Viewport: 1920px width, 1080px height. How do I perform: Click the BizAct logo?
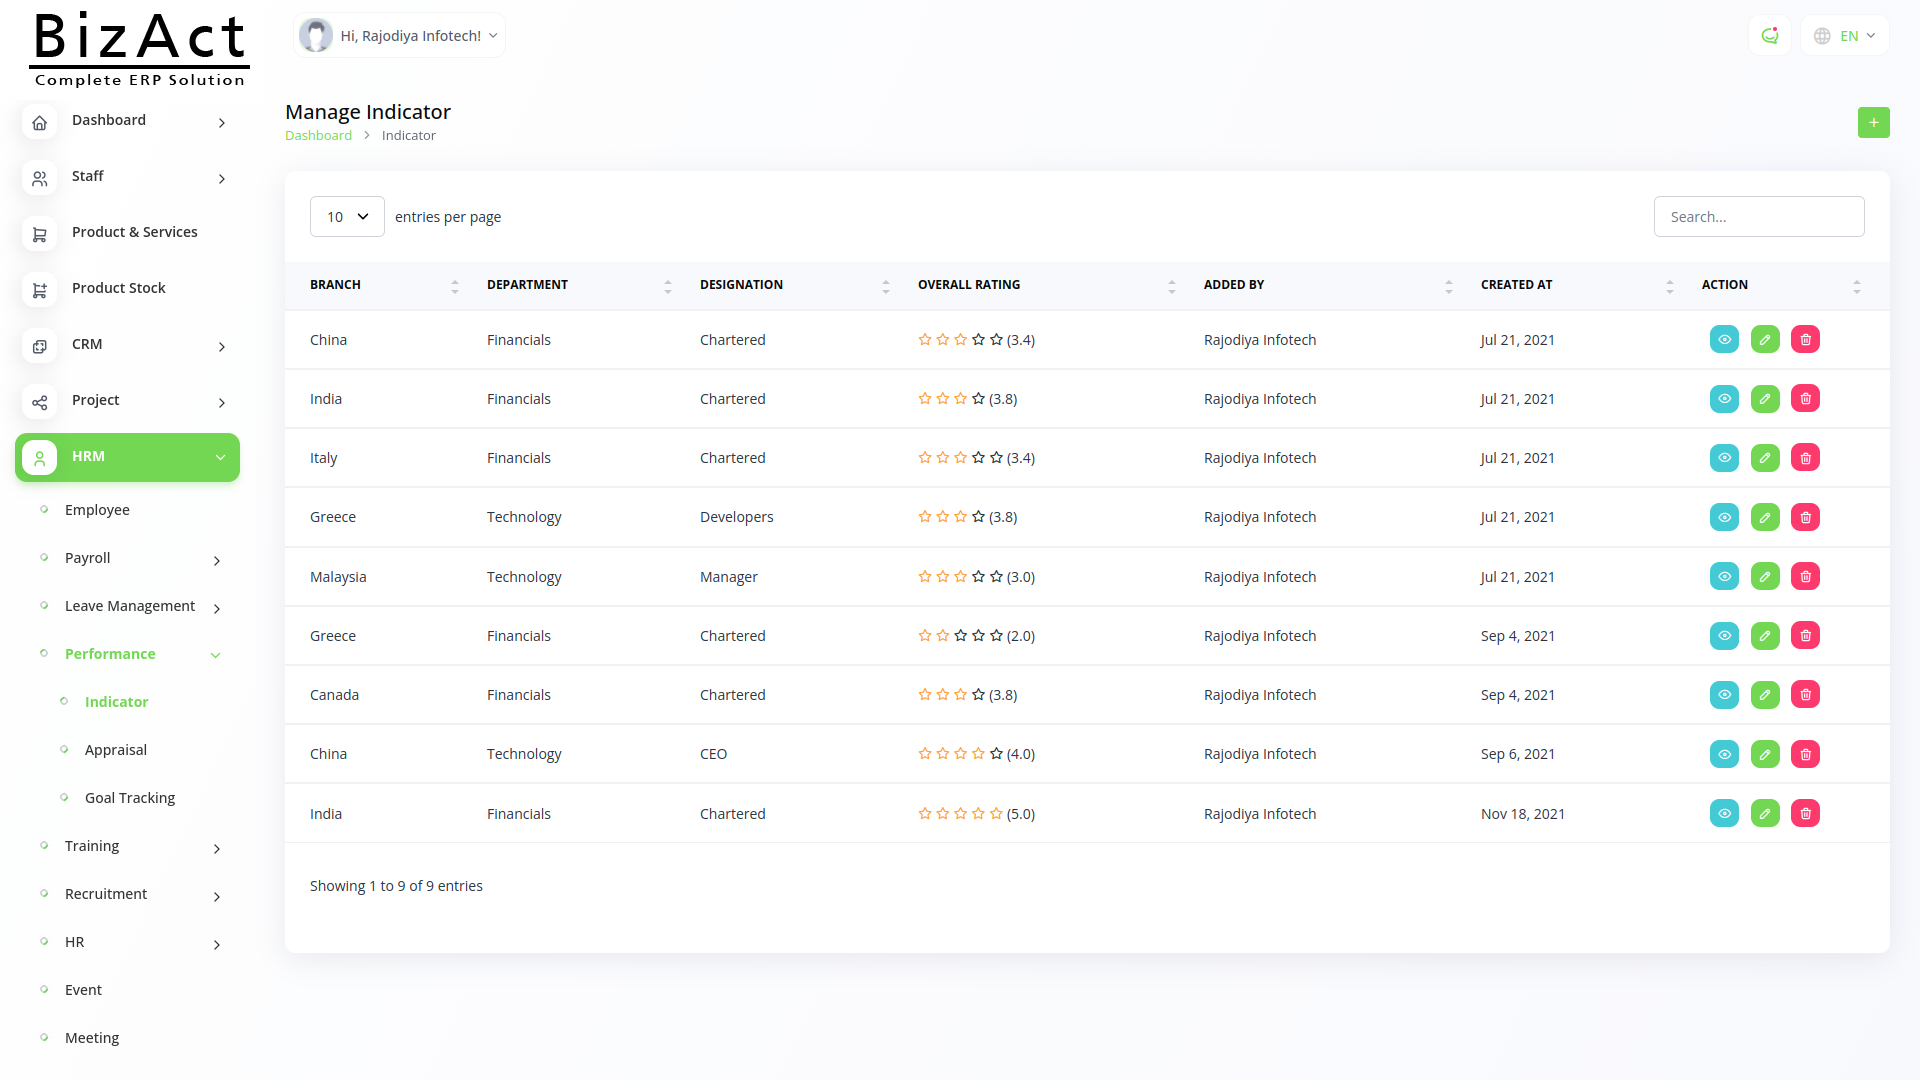click(139, 49)
